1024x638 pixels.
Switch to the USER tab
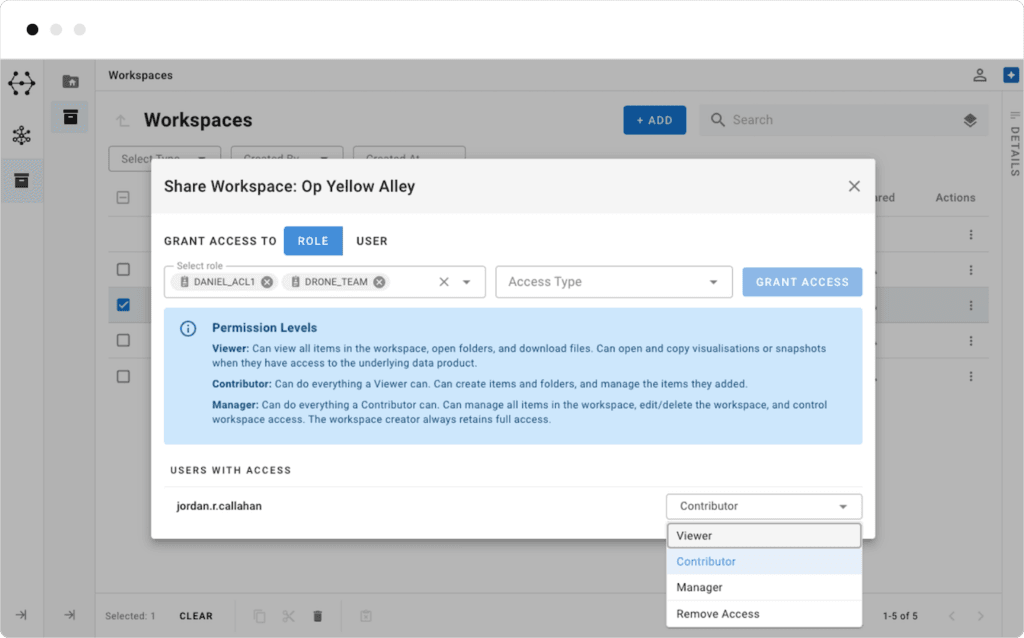point(372,241)
